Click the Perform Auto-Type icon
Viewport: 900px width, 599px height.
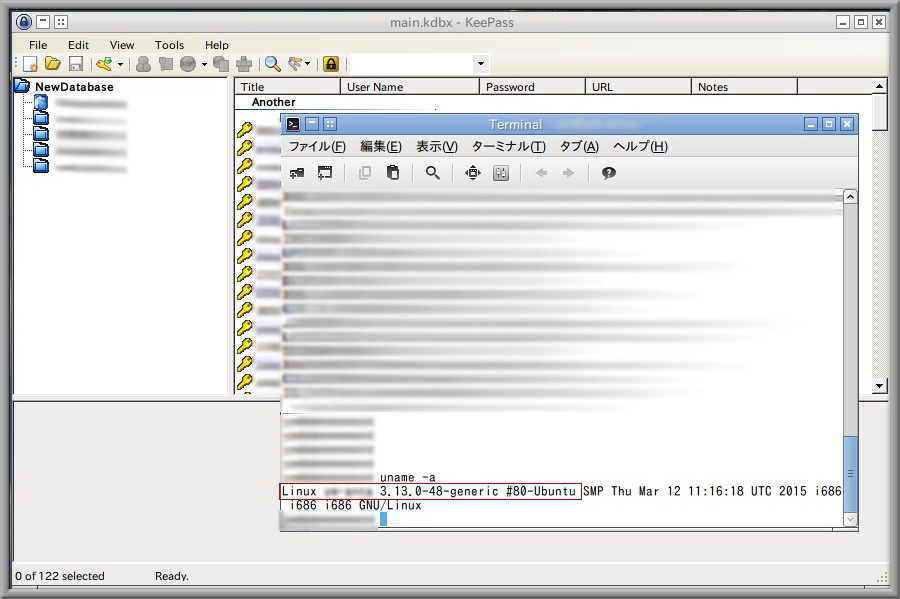pos(244,64)
